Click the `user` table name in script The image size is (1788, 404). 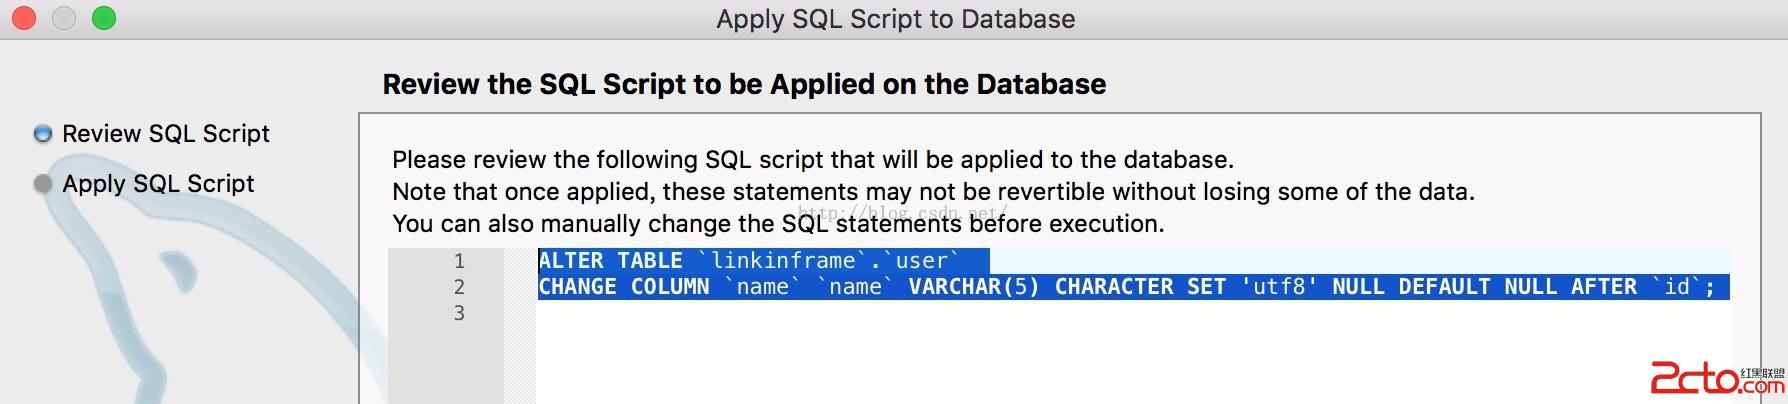pyautogui.click(x=921, y=261)
